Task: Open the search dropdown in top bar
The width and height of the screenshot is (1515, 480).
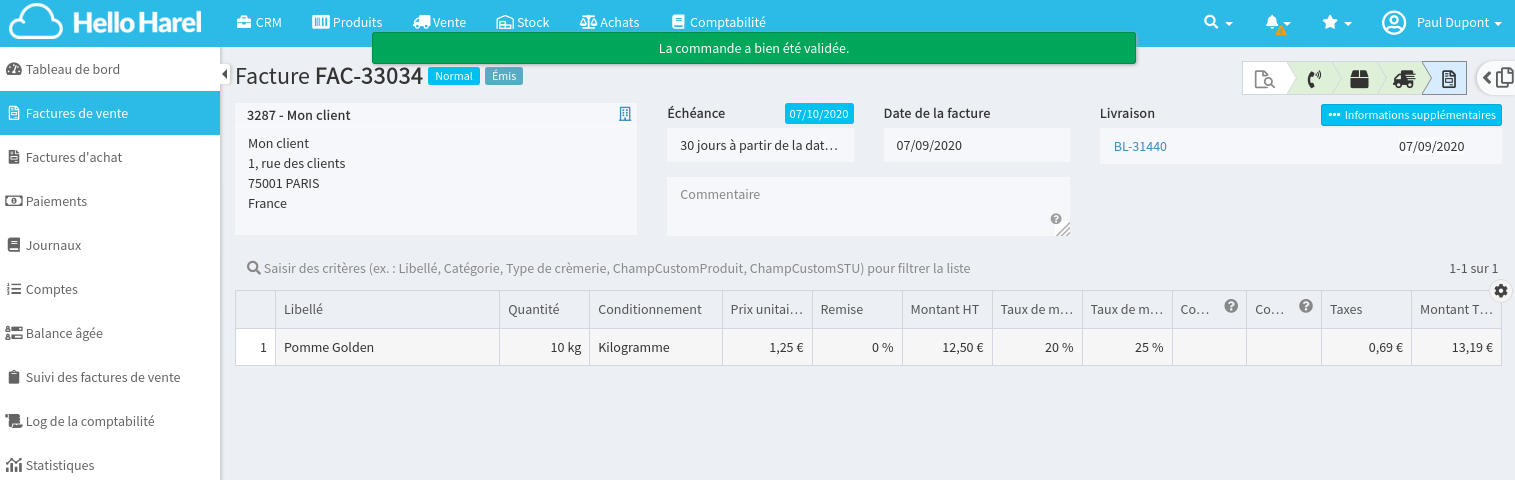Action: [x=1217, y=22]
